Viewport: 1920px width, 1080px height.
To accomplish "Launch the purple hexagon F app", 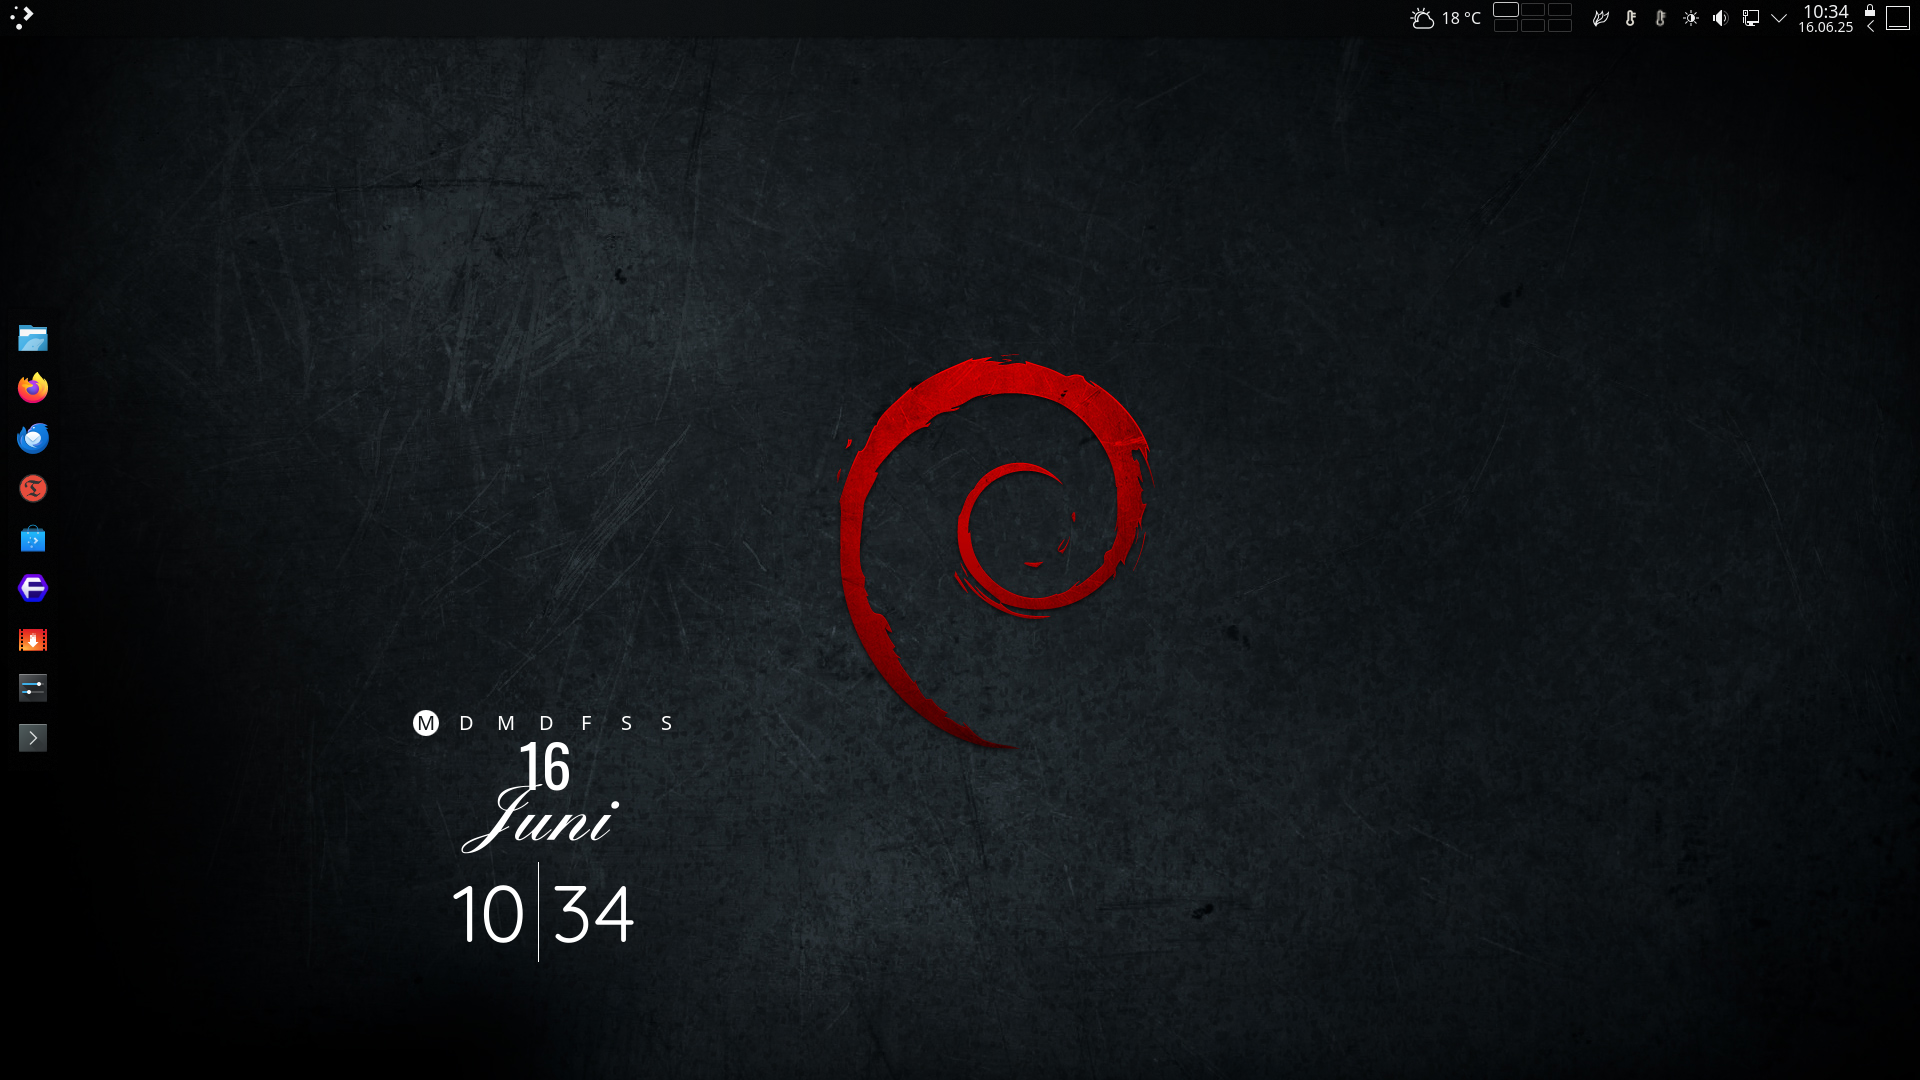I will click(x=33, y=588).
